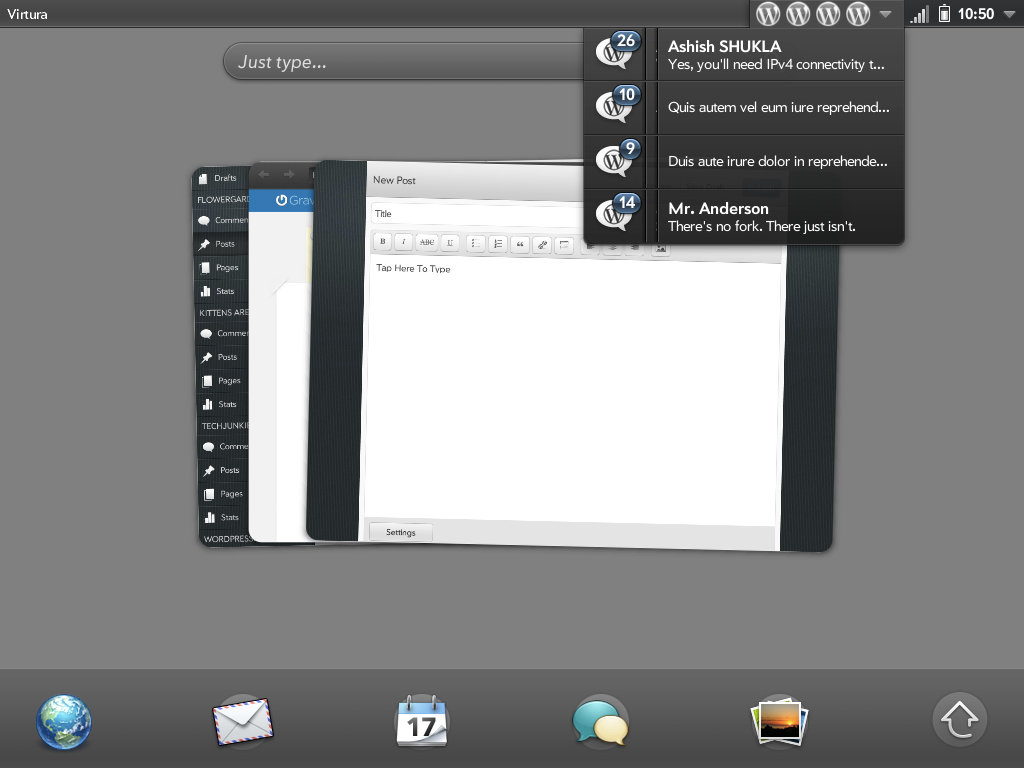Collapse the notifications dropdown arrow beside WordPress icons
Image resolution: width=1024 pixels, height=768 pixels.
point(886,14)
